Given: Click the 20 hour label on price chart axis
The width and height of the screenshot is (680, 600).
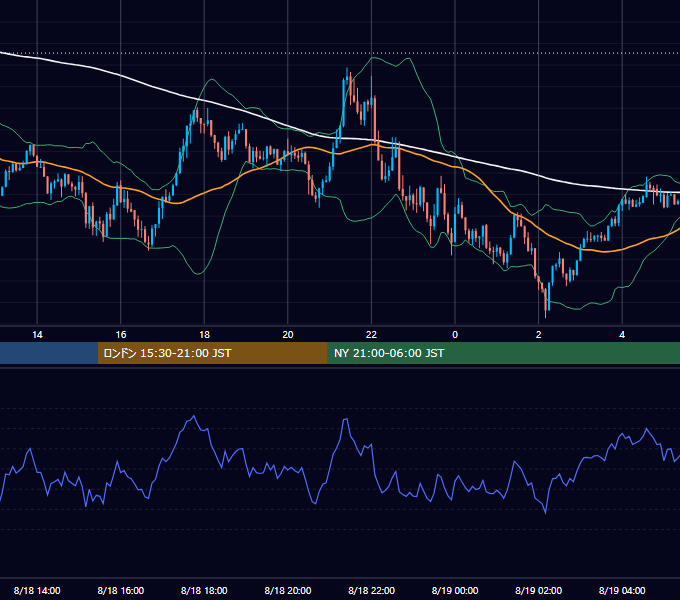Looking at the screenshot, I should pos(288,335).
